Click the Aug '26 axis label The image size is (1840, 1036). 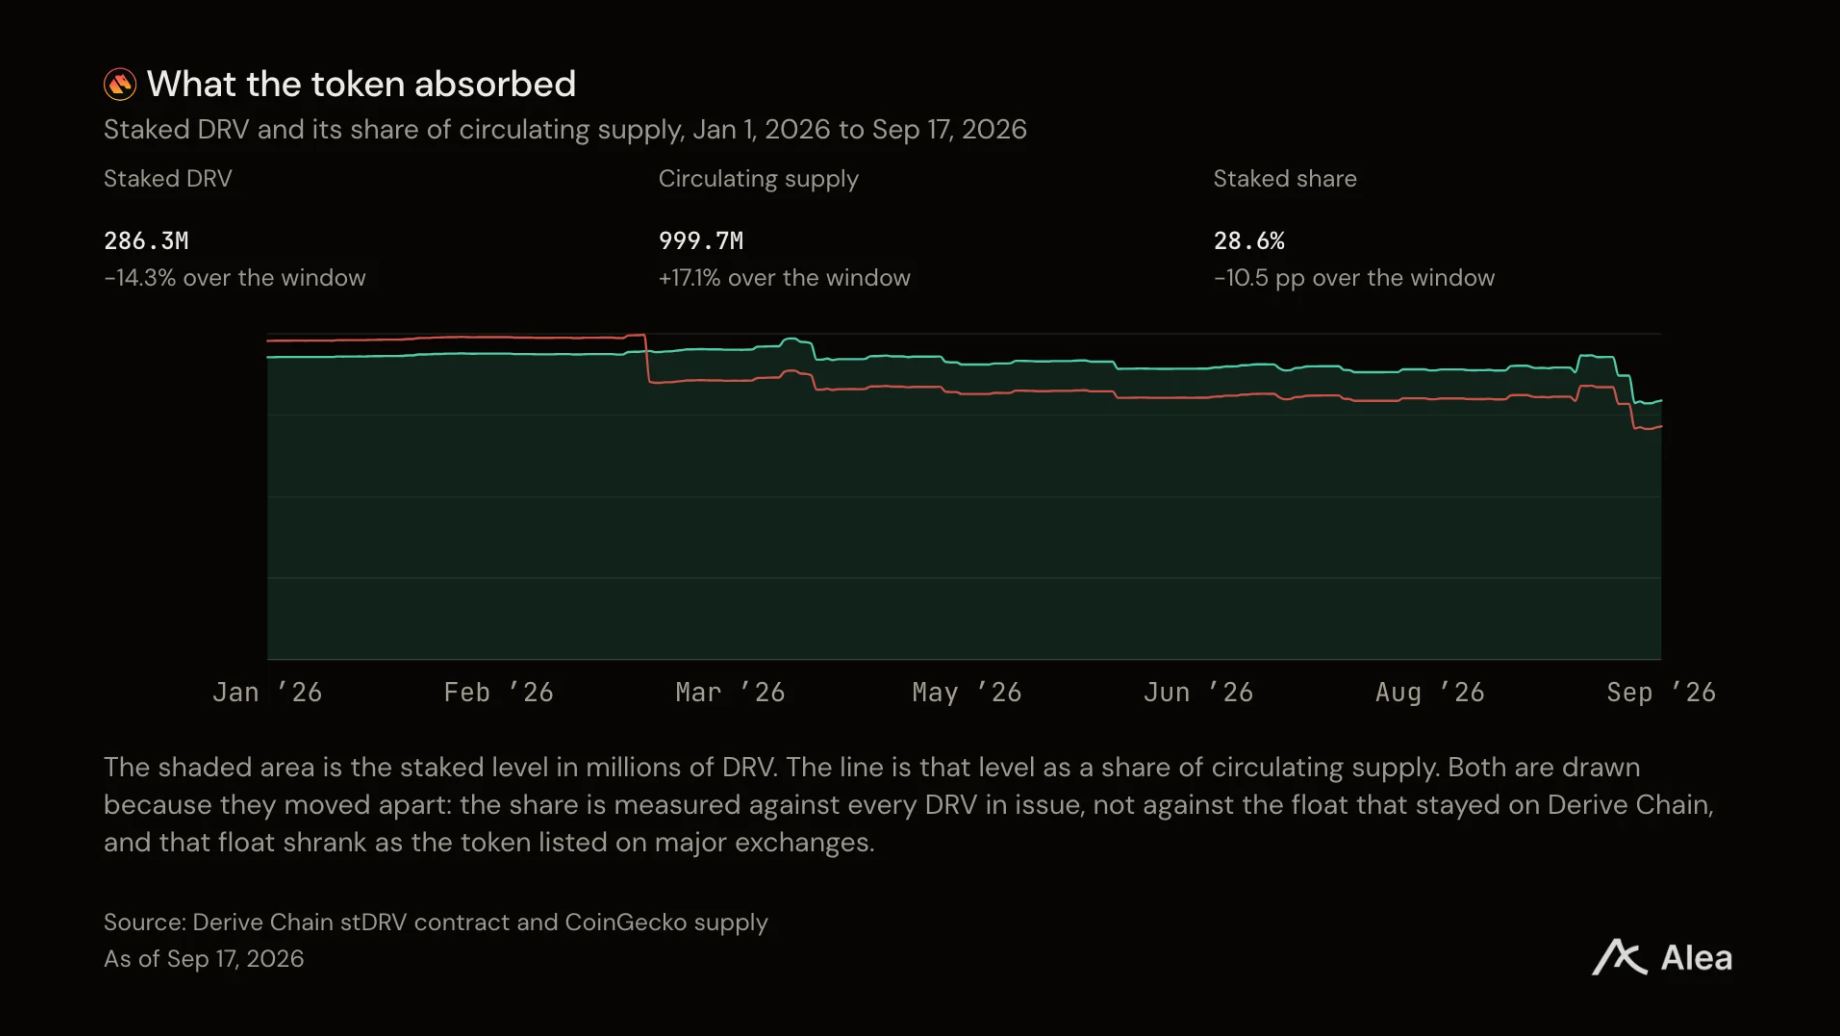click(1430, 692)
